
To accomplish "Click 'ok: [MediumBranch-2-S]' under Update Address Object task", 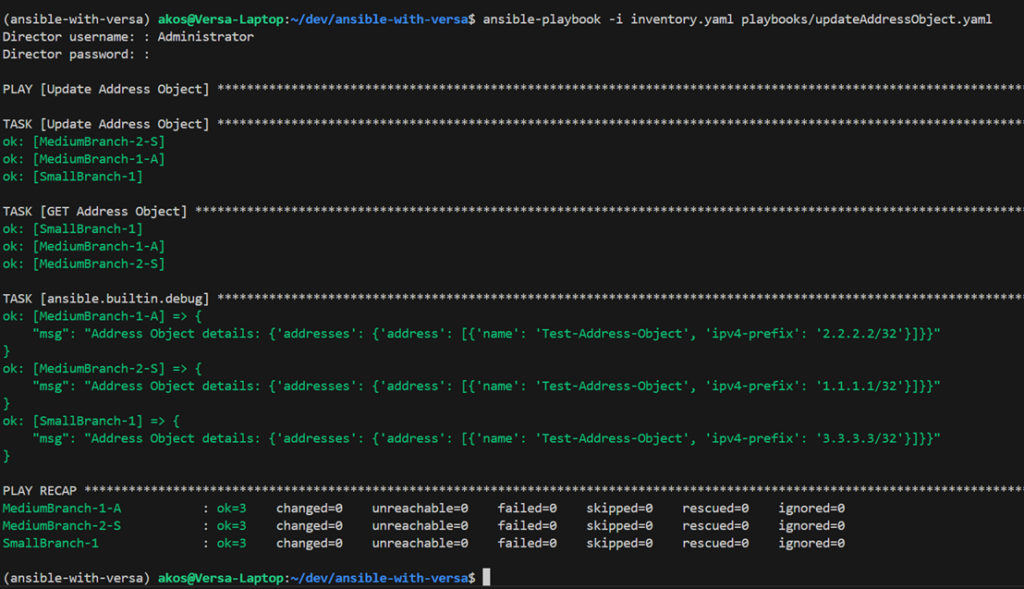I will point(84,142).
